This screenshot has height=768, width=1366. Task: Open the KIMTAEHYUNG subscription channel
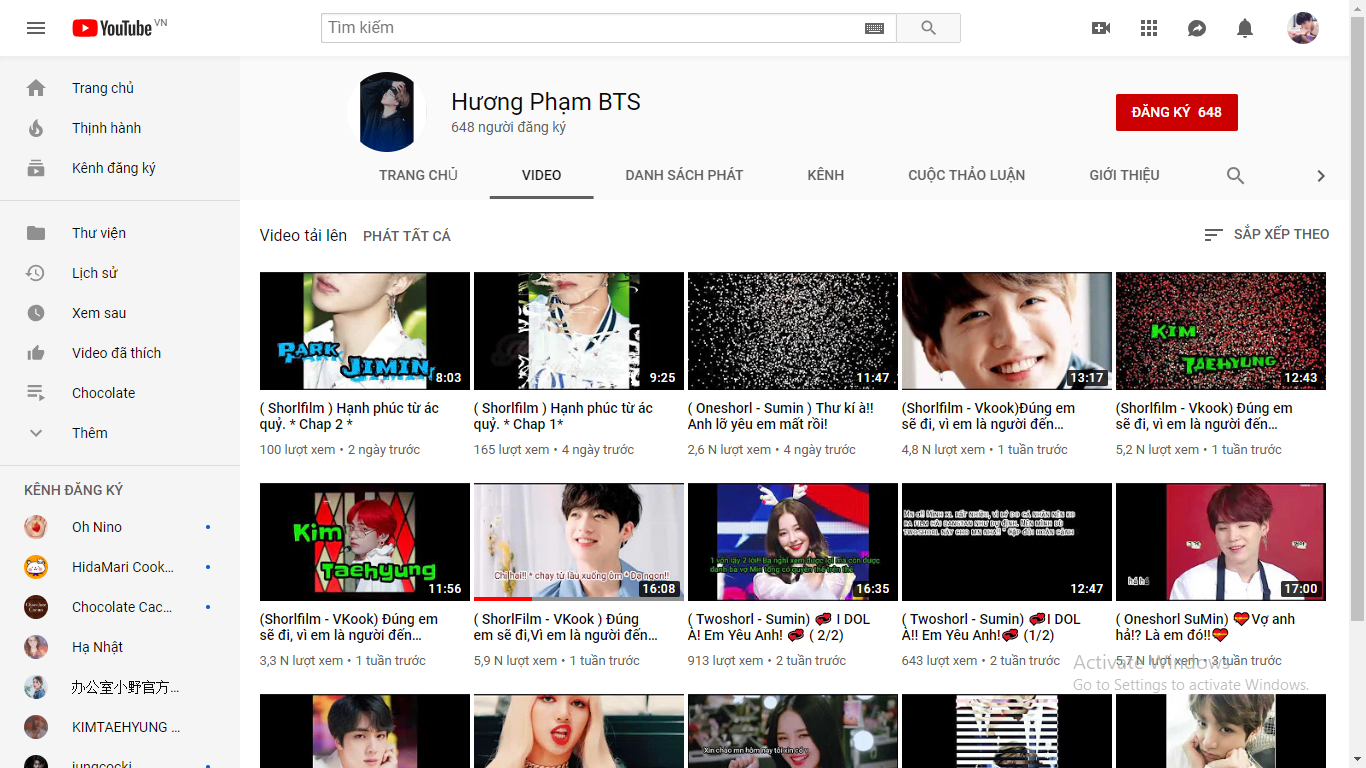click(x=120, y=727)
